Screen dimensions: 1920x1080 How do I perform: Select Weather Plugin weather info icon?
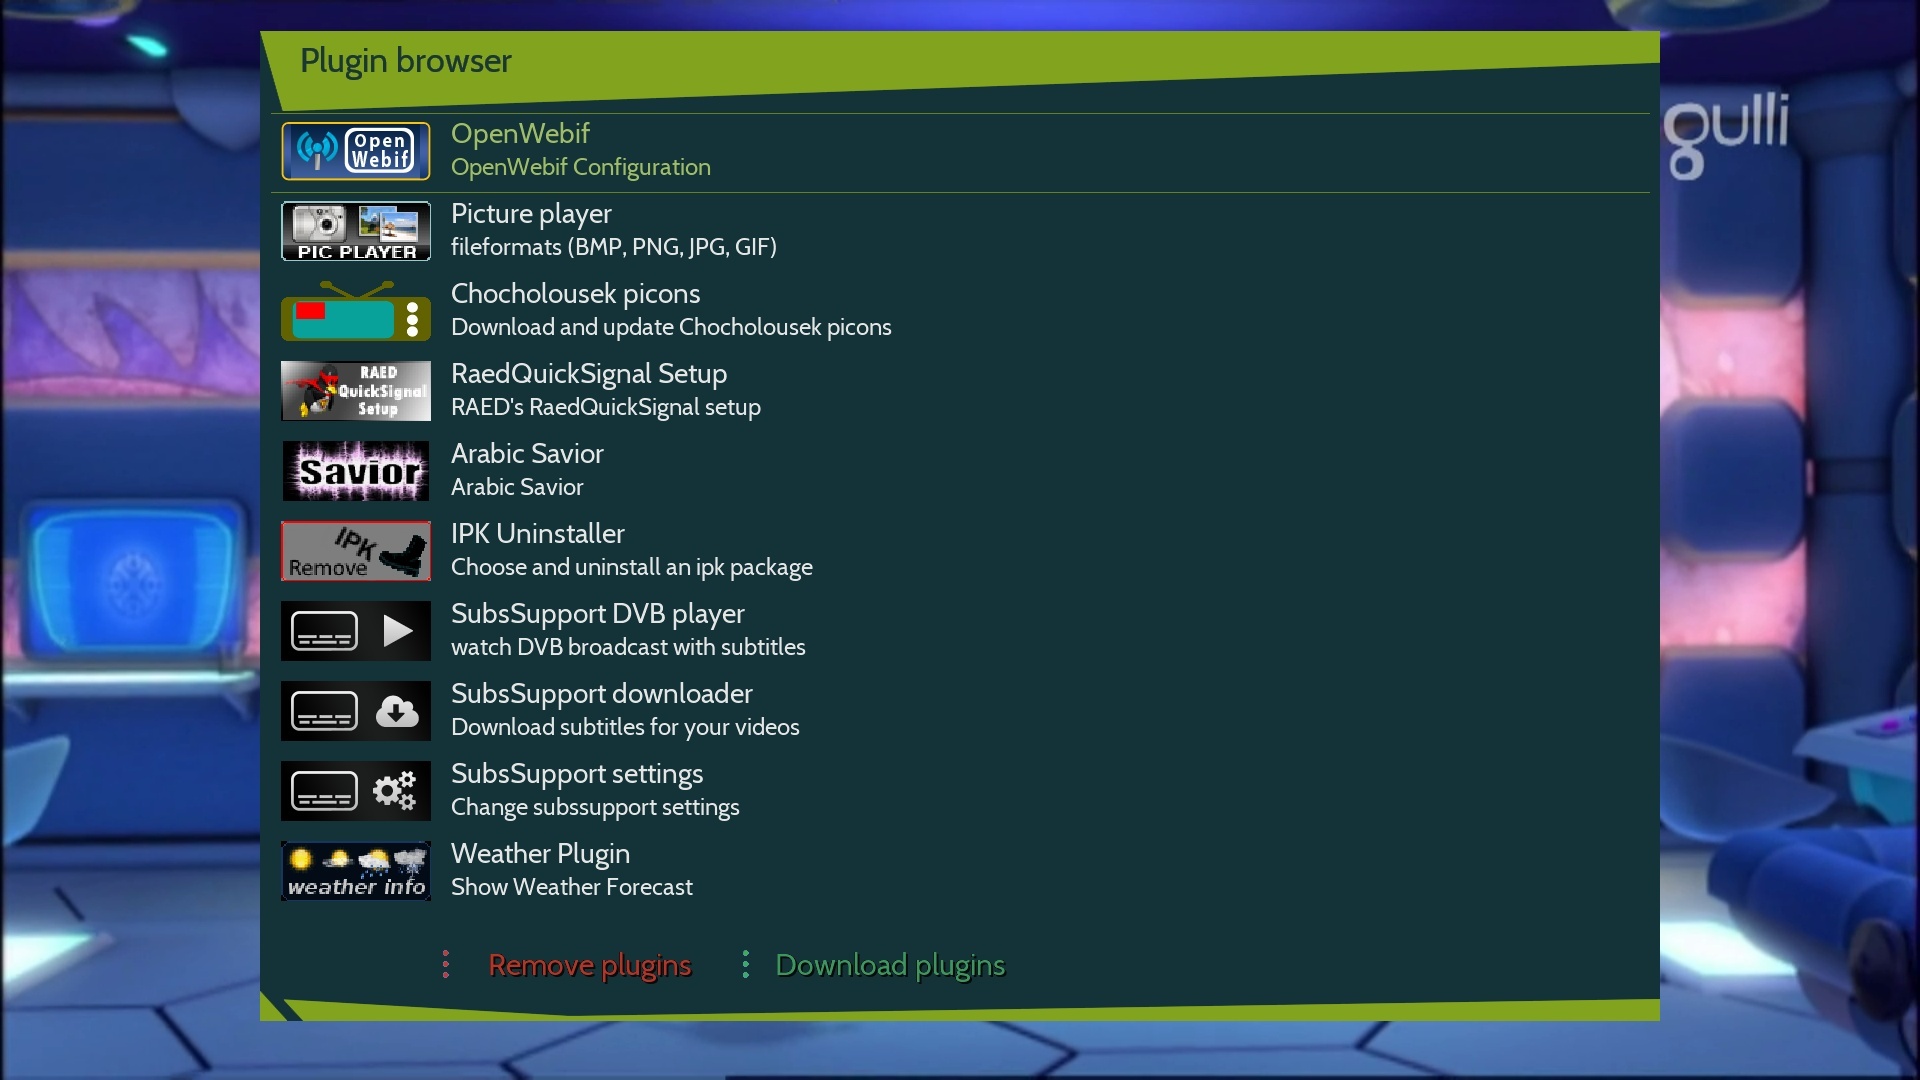(x=356, y=869)
